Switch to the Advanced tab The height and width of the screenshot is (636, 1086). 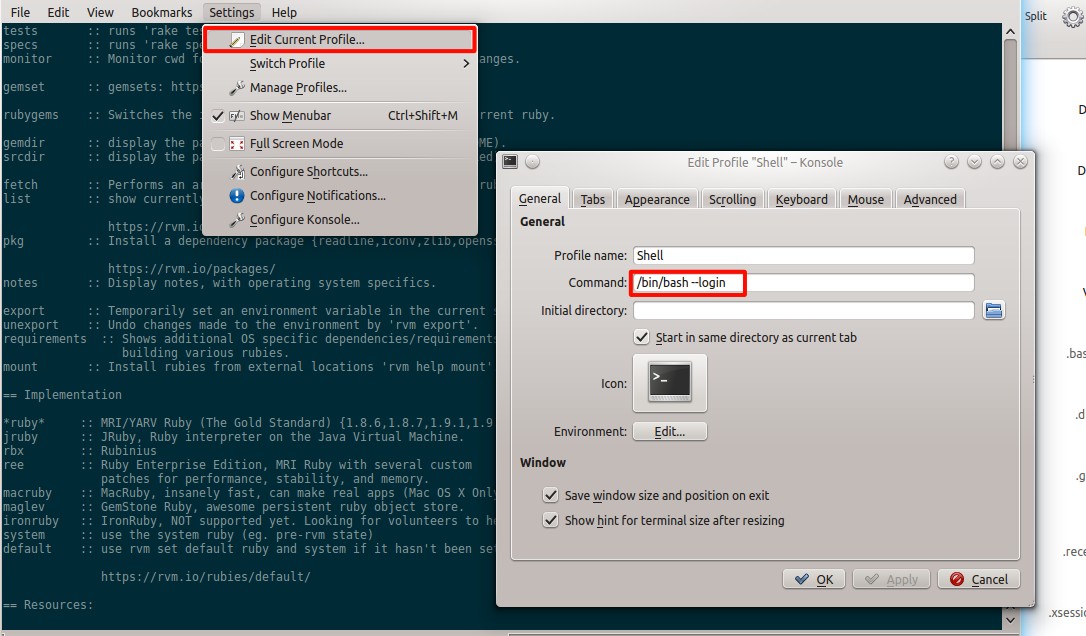pos(929,200)
